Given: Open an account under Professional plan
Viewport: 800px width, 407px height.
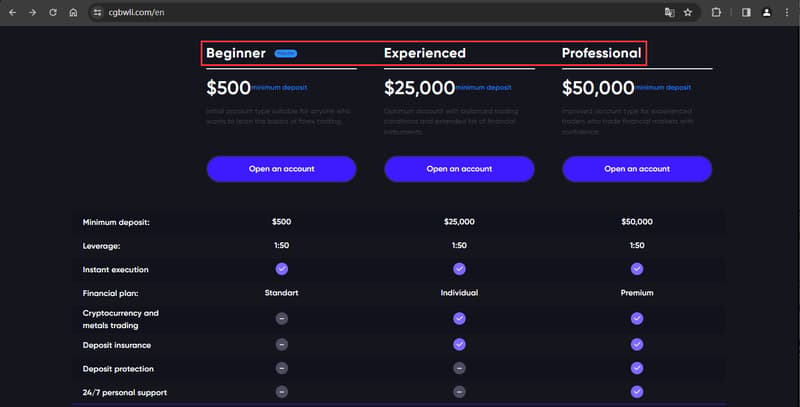Looking at the screenshot, I should [x=637, y=169].
